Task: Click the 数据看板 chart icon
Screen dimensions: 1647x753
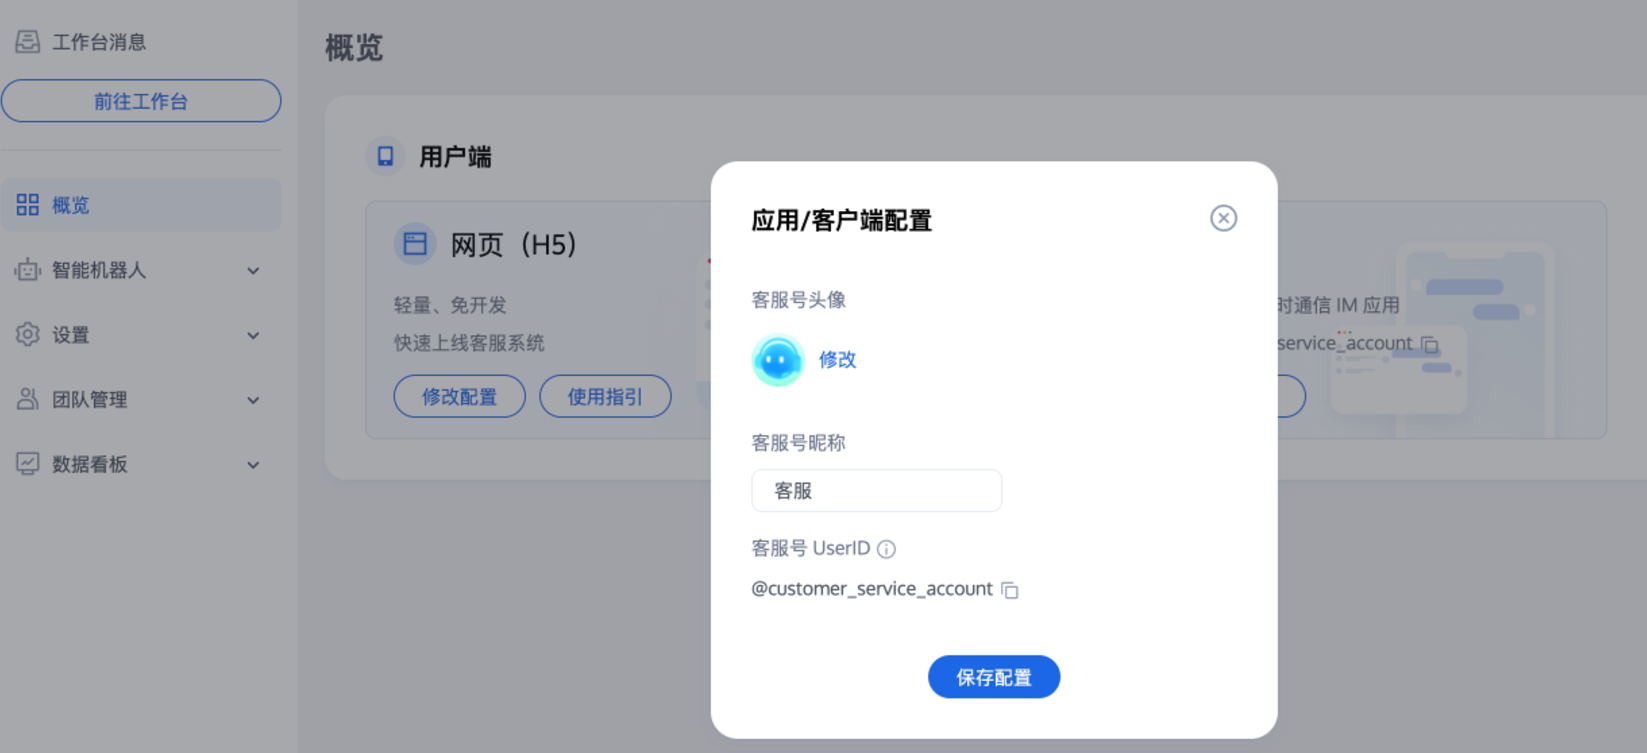Action: click(x=28, y=464)
